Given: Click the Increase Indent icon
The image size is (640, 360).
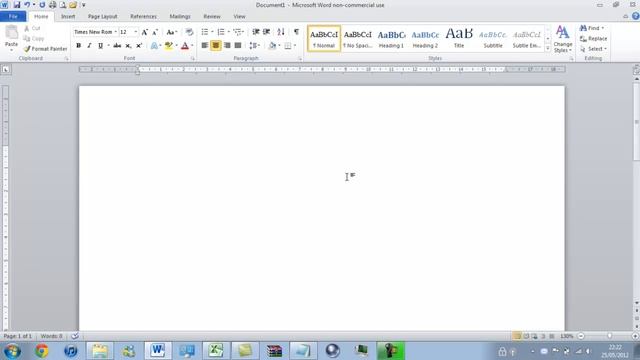Looking at the screenshot, I should 267,32.
